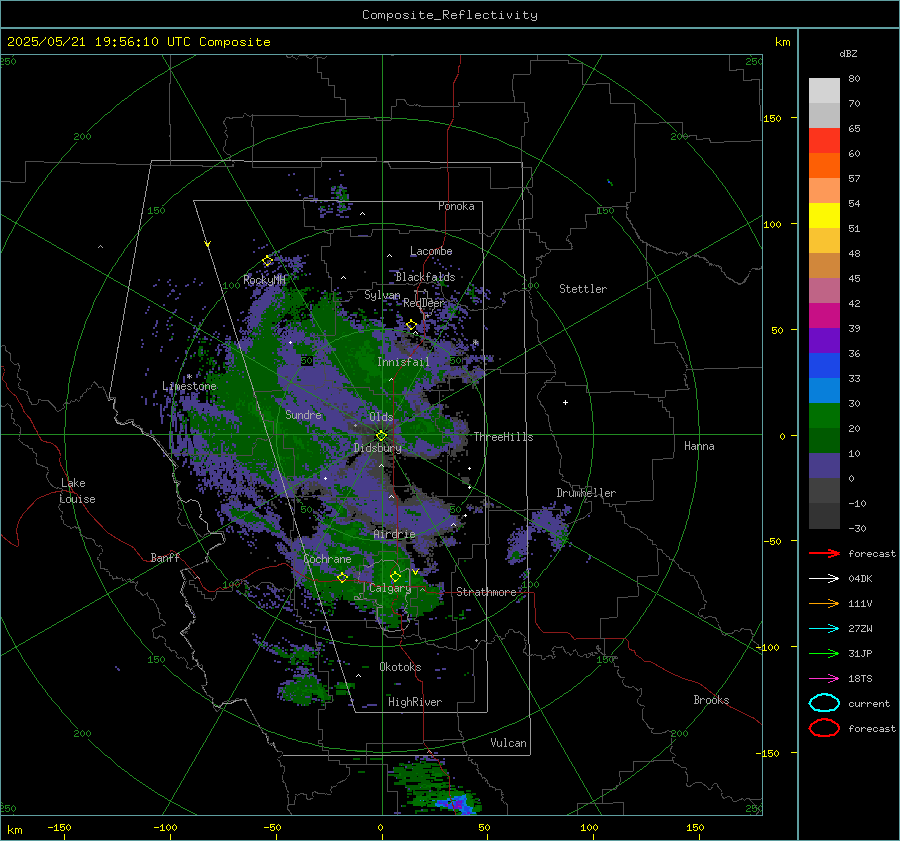Click the 'current' legend label
Viewport: 900px width, 841px height.
[x=869, y=703]
